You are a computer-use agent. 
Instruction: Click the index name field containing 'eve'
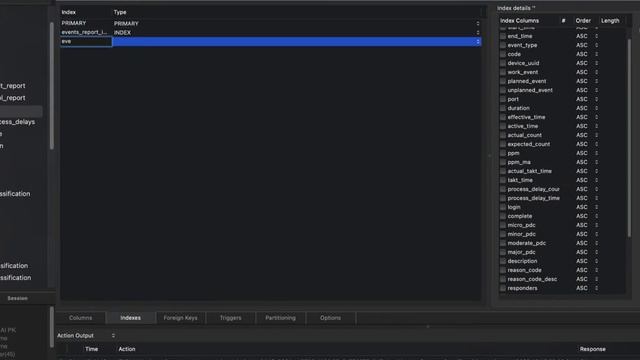tap(86, 42)
